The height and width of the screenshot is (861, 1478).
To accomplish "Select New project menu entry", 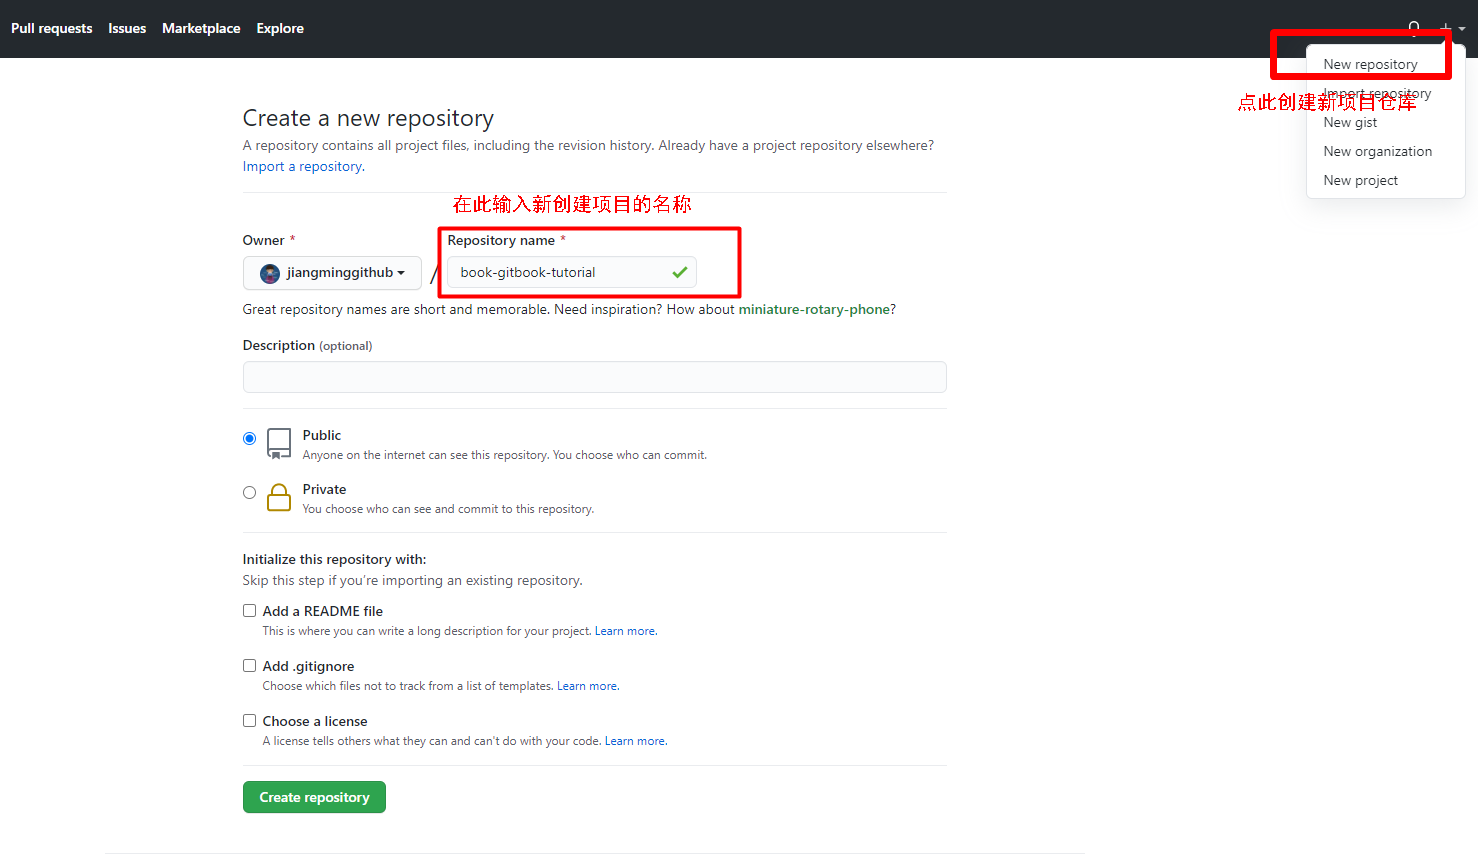I will coord(1360,180).
